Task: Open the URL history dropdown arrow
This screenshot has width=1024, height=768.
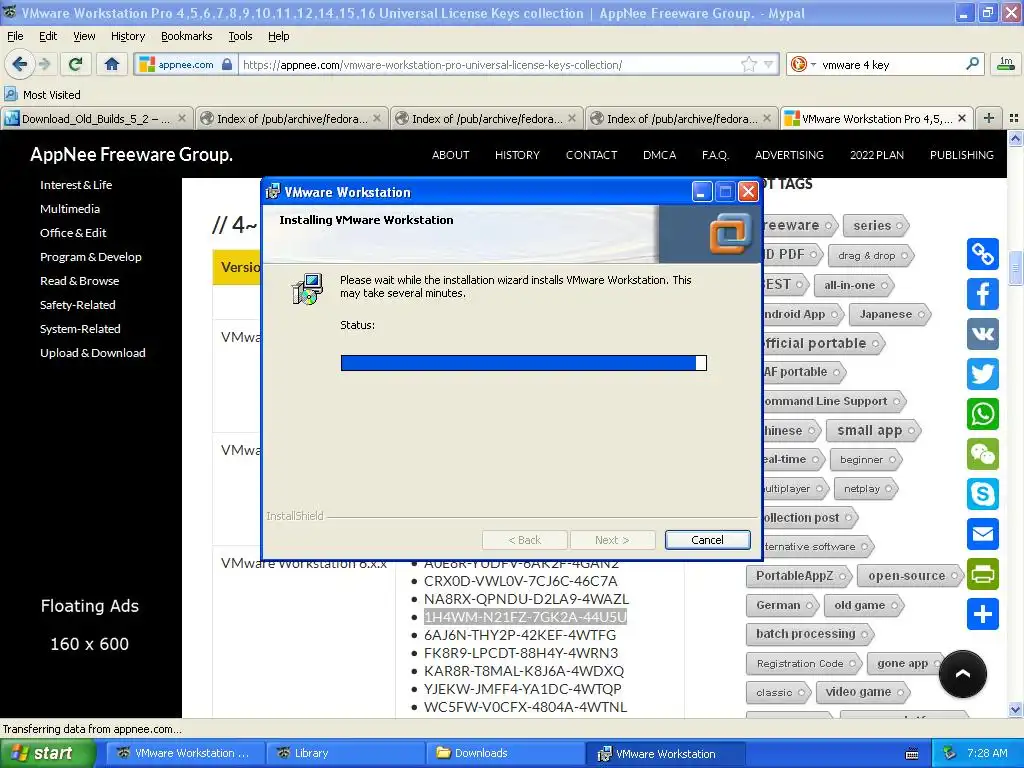Action: [x=769, y=64]
